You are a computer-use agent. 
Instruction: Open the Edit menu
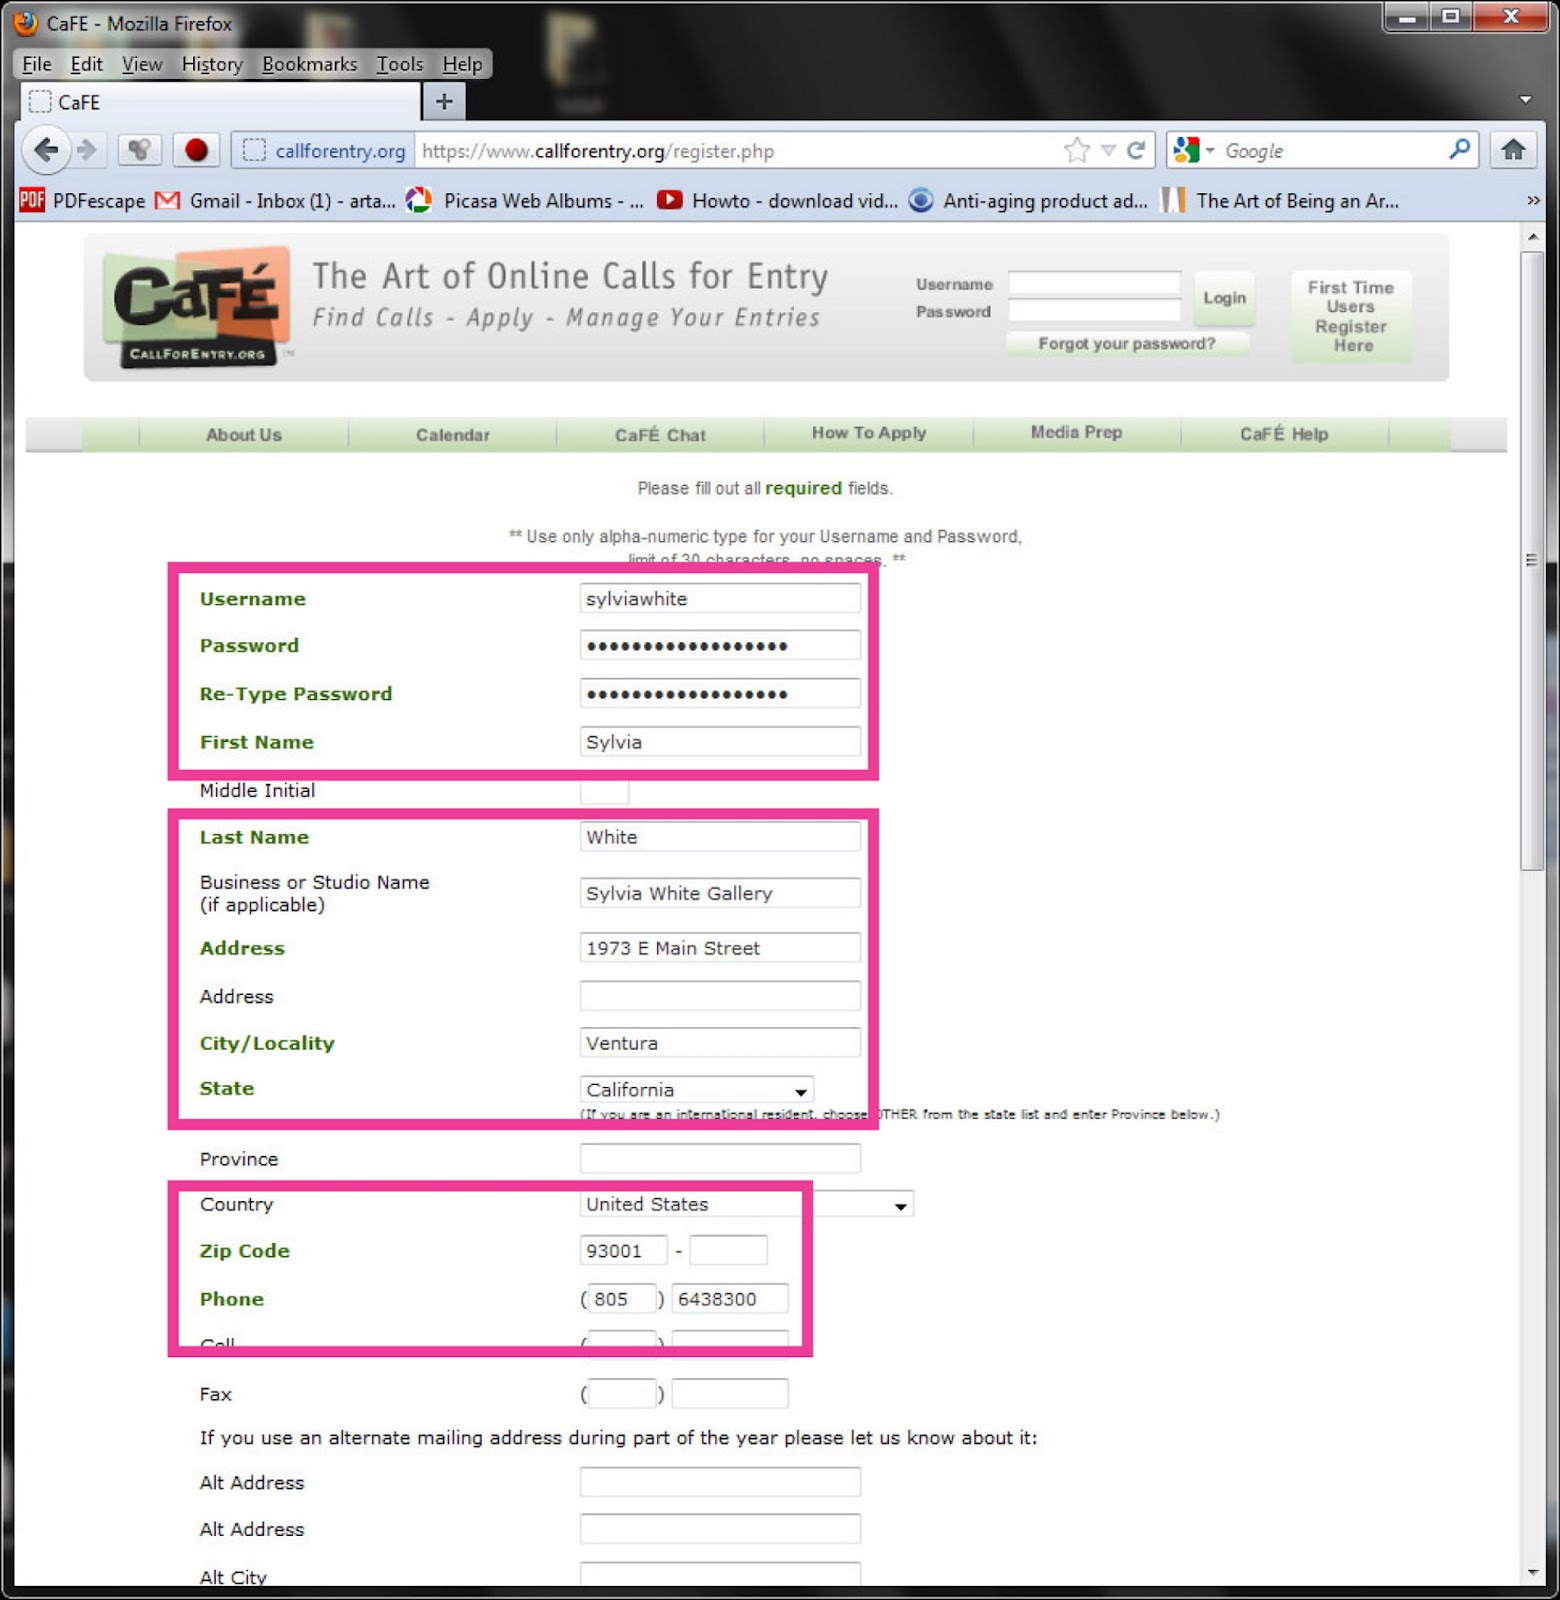(x=86, y=64)
